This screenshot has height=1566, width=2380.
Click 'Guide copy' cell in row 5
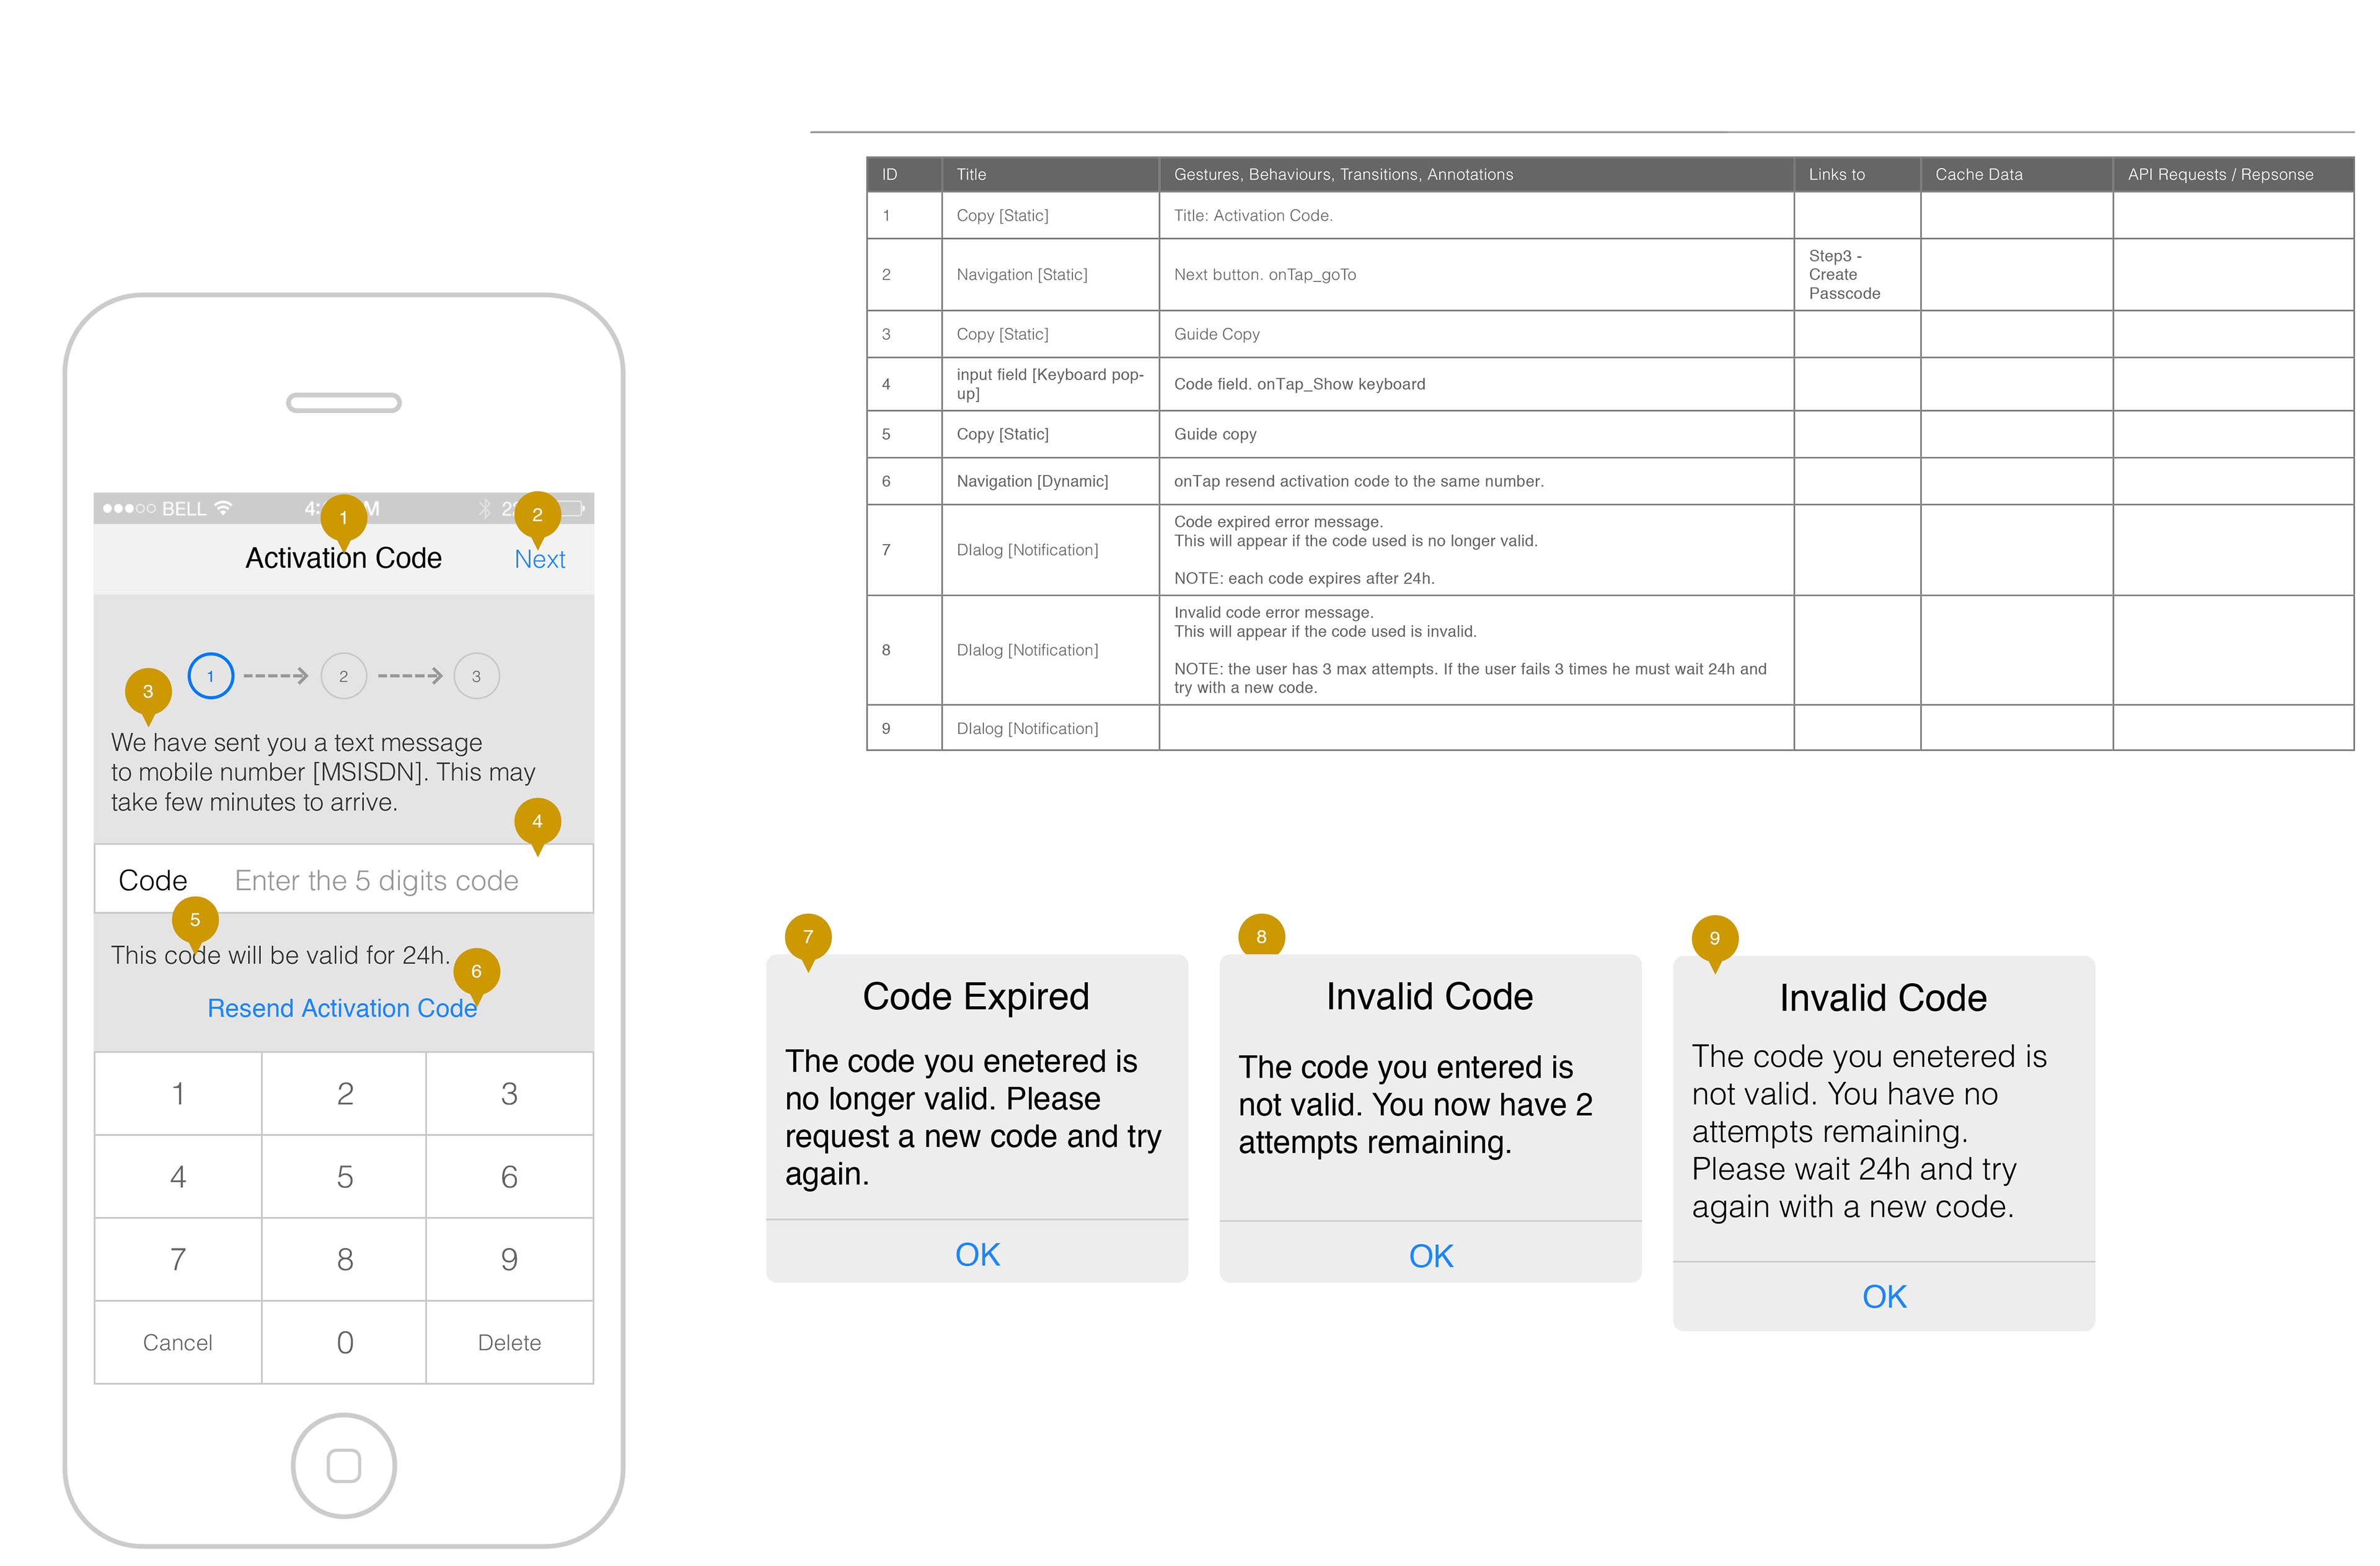[1476, 434]
